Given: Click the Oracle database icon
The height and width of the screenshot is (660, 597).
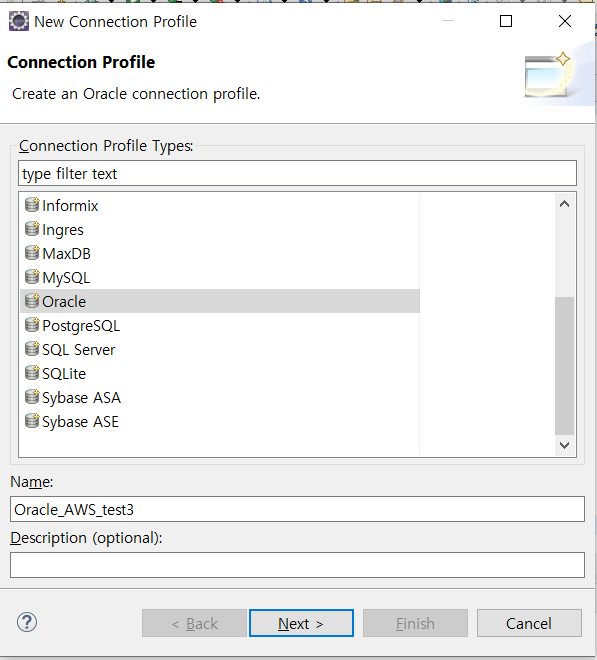Looking at the screenshot, I should click(32, 301).
